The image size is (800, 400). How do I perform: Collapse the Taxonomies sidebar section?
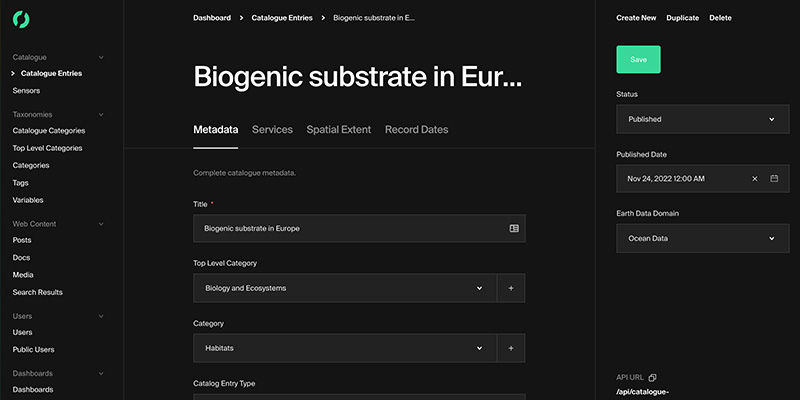tap(101, 115)
